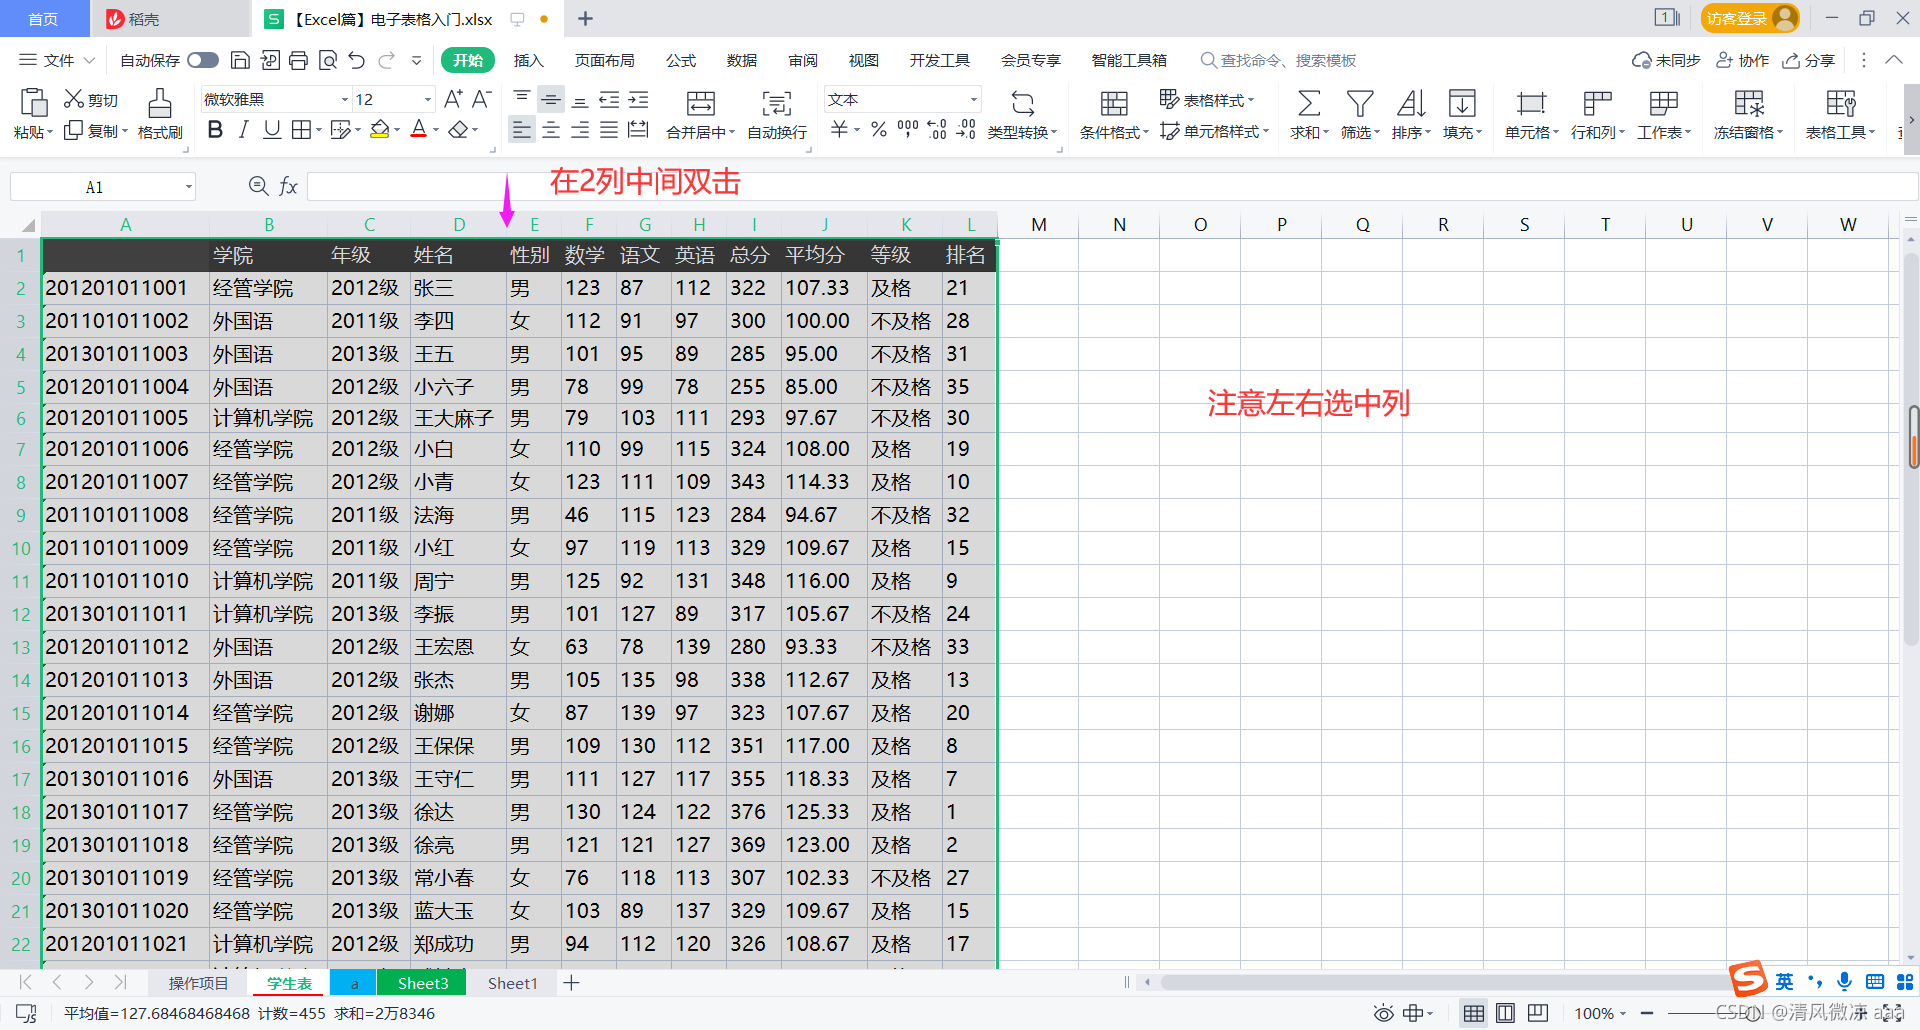Open the 数据 (Data) tab
Image resolution: width=1920 pixels, height=1030 pixels.
point(742,60)
